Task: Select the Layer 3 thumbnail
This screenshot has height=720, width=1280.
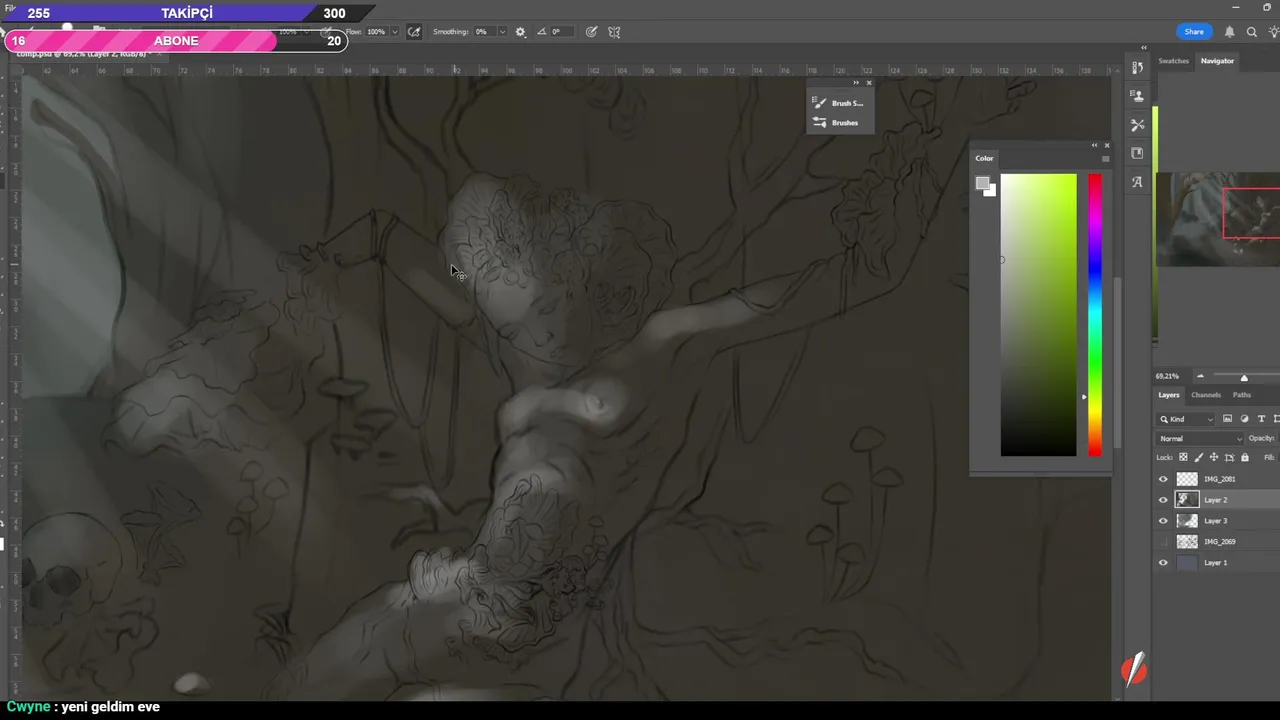Action: click(1187, 521)
